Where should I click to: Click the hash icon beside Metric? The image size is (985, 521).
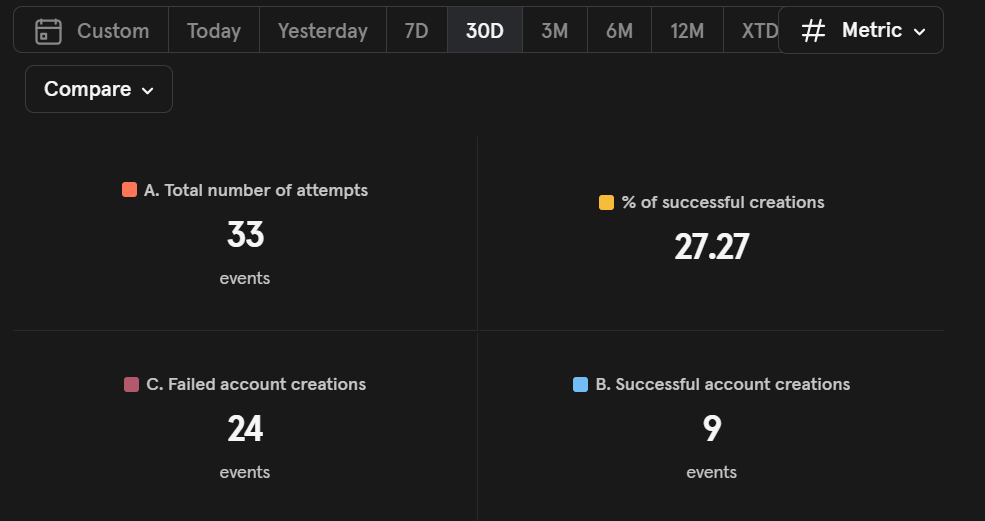[814, 31]
